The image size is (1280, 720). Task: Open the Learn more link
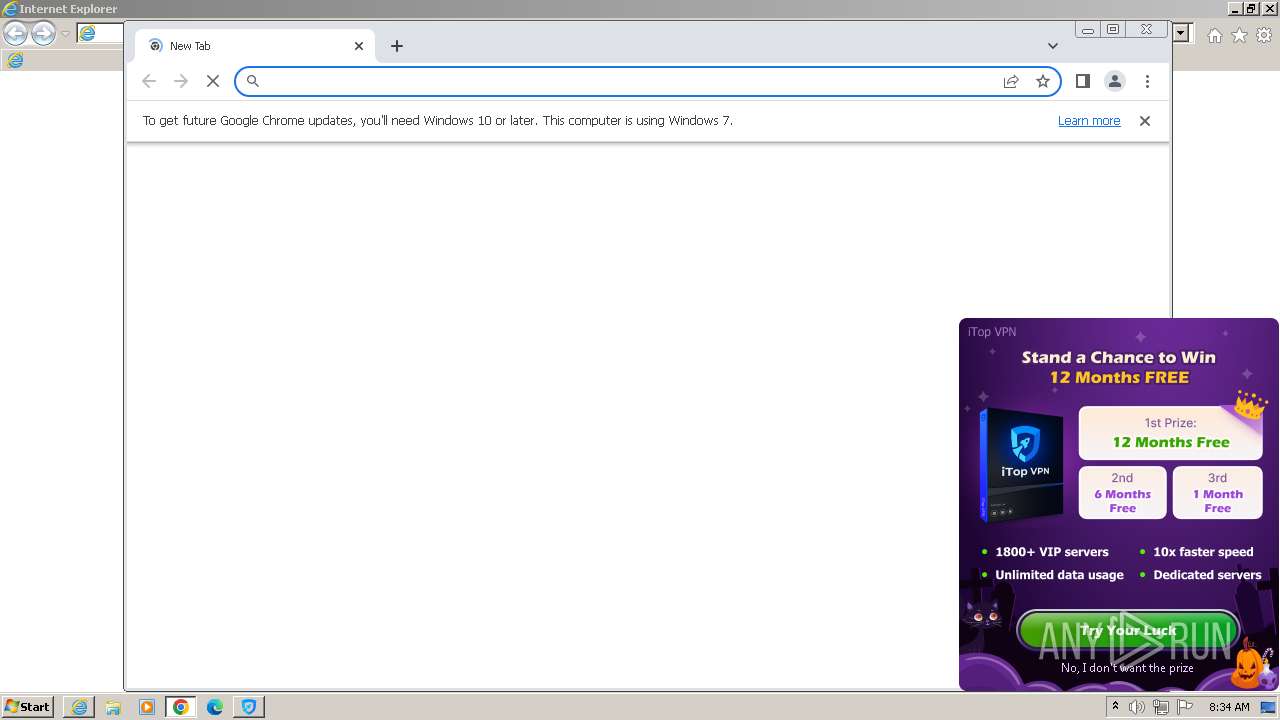point(1089,120)
